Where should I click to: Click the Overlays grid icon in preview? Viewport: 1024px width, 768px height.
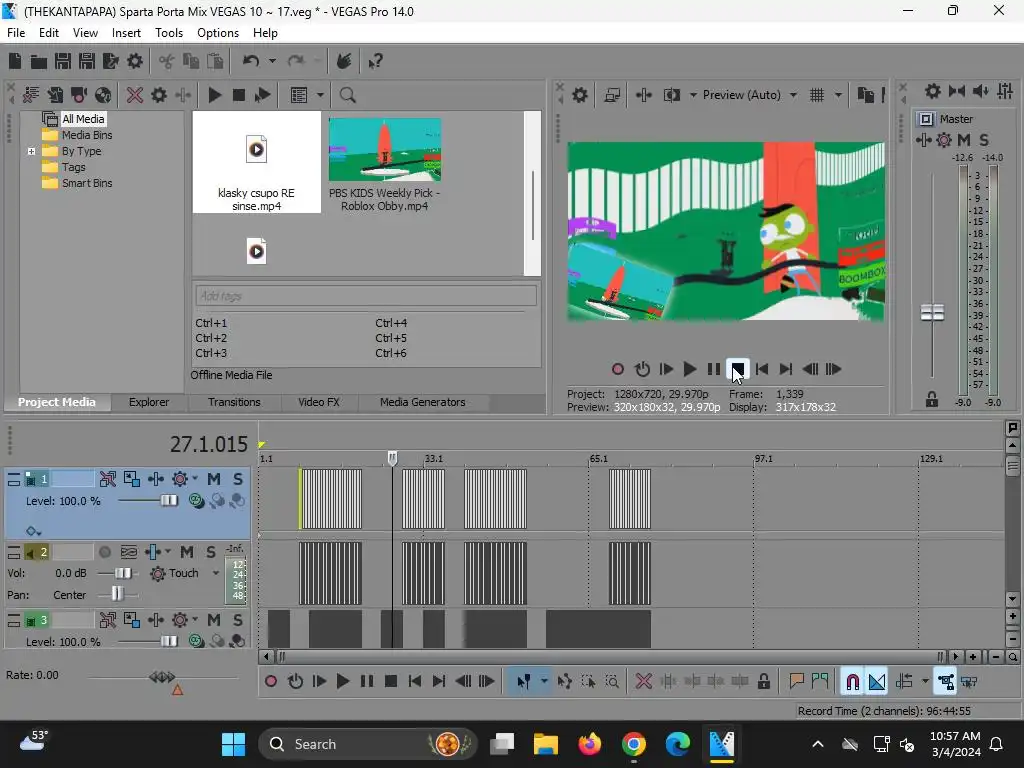(817, 95)
